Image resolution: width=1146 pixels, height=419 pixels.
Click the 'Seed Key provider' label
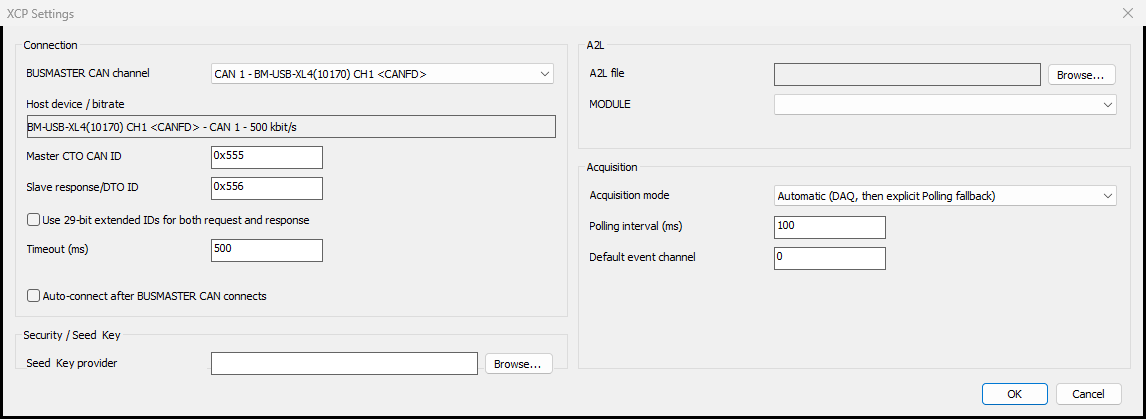(72, 363)
